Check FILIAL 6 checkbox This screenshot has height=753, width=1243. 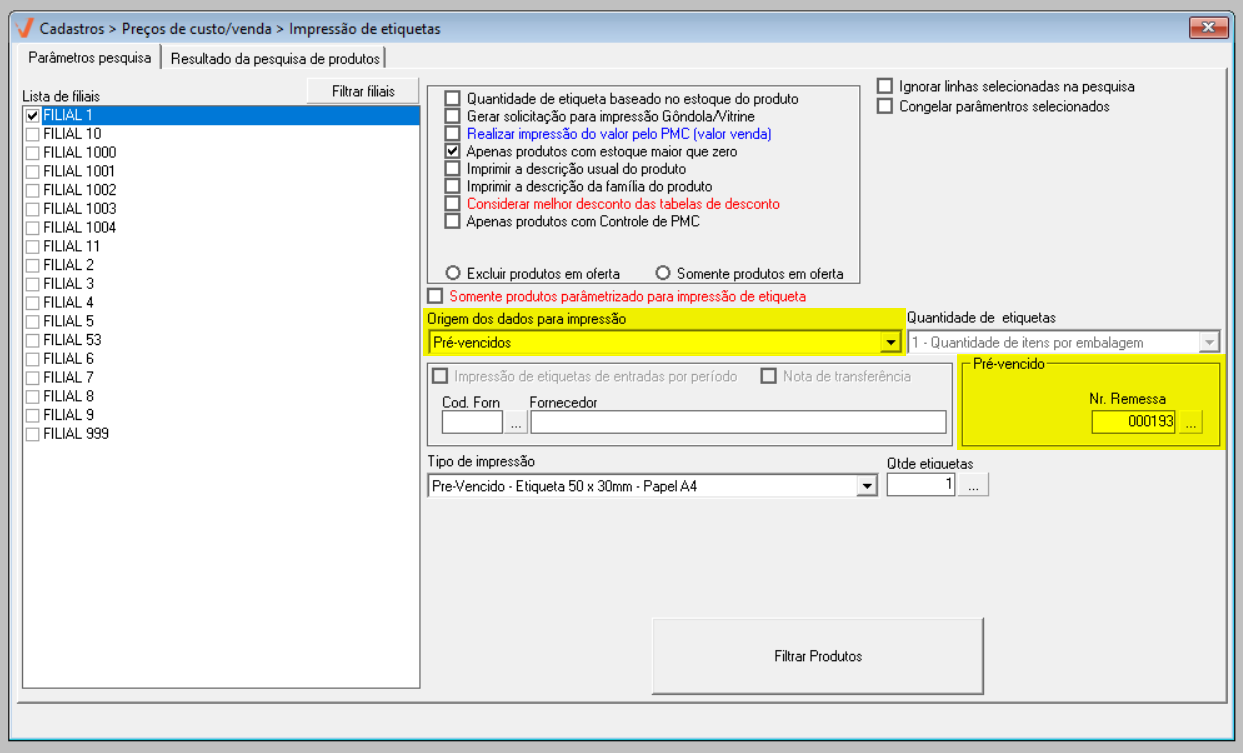click(x=33, y=359)
